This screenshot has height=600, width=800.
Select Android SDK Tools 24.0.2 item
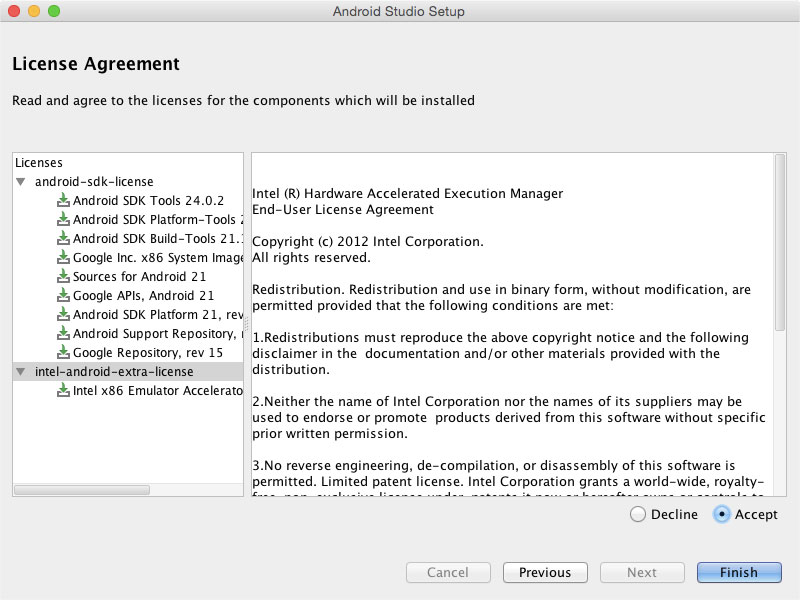148,201
